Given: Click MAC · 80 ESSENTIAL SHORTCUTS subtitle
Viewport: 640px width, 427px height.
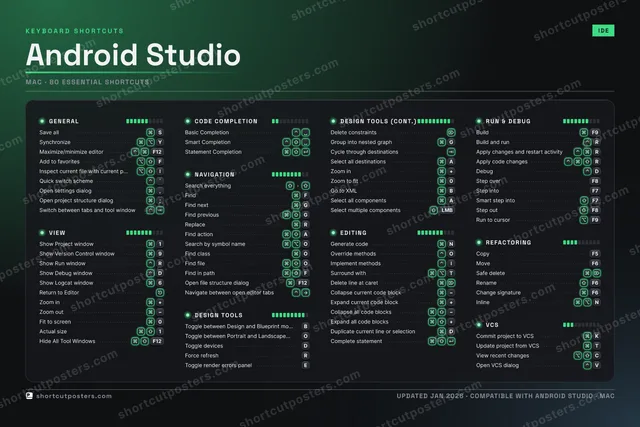Looking at the screenshot, I should coord(87,82).
